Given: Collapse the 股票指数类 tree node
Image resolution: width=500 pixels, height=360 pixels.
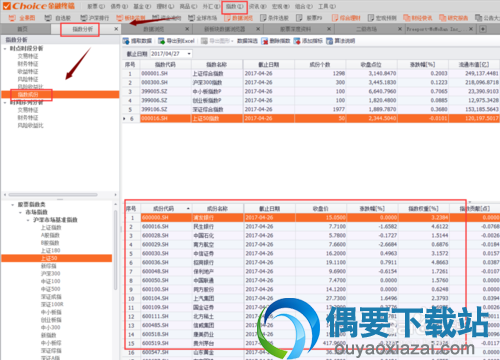Looking at the screenshot, I should click(x=13, y=205).
